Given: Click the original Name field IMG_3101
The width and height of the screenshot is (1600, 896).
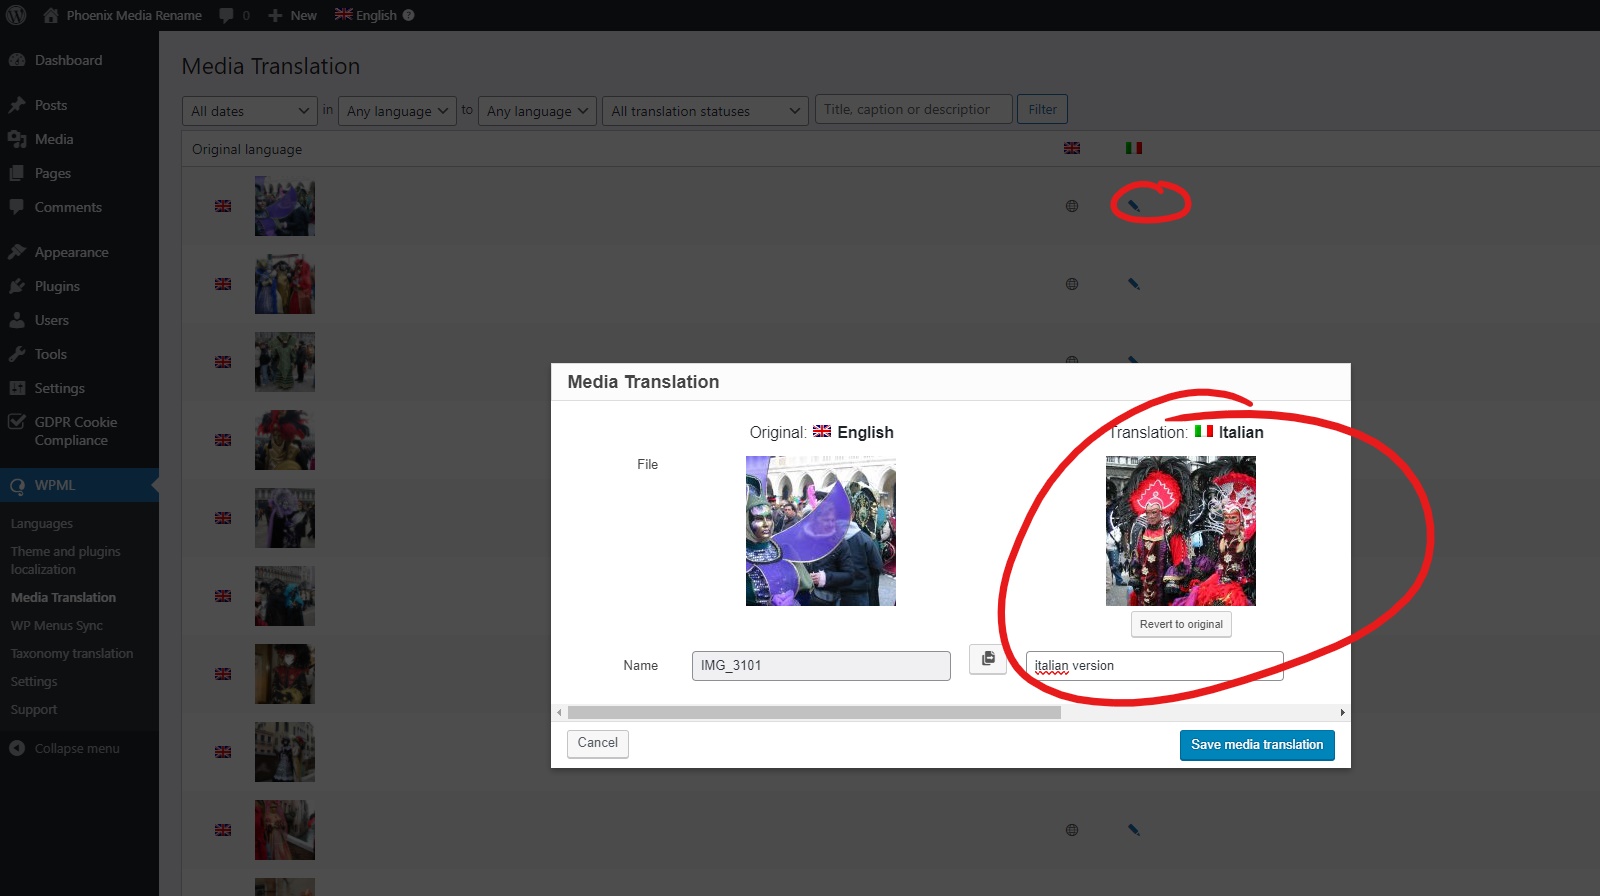Looking at the screenshot, I should point(821,666).
